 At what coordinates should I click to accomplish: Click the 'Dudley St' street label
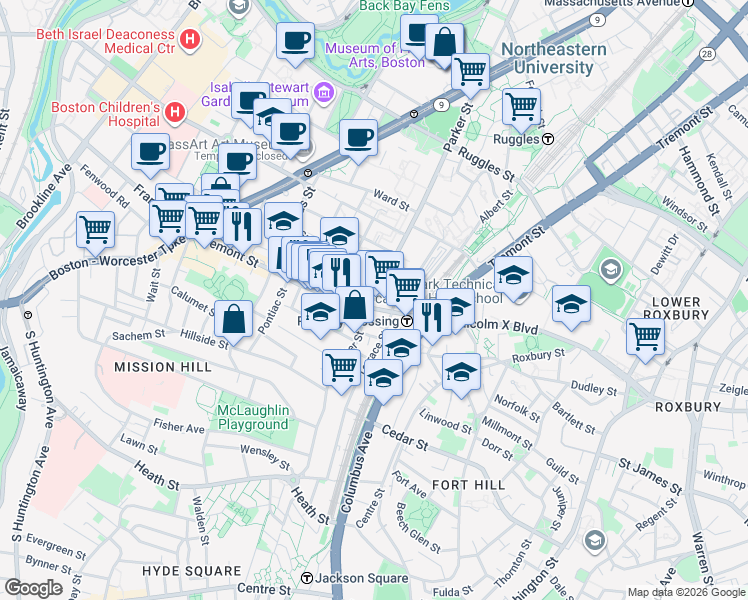click(594, 388)
